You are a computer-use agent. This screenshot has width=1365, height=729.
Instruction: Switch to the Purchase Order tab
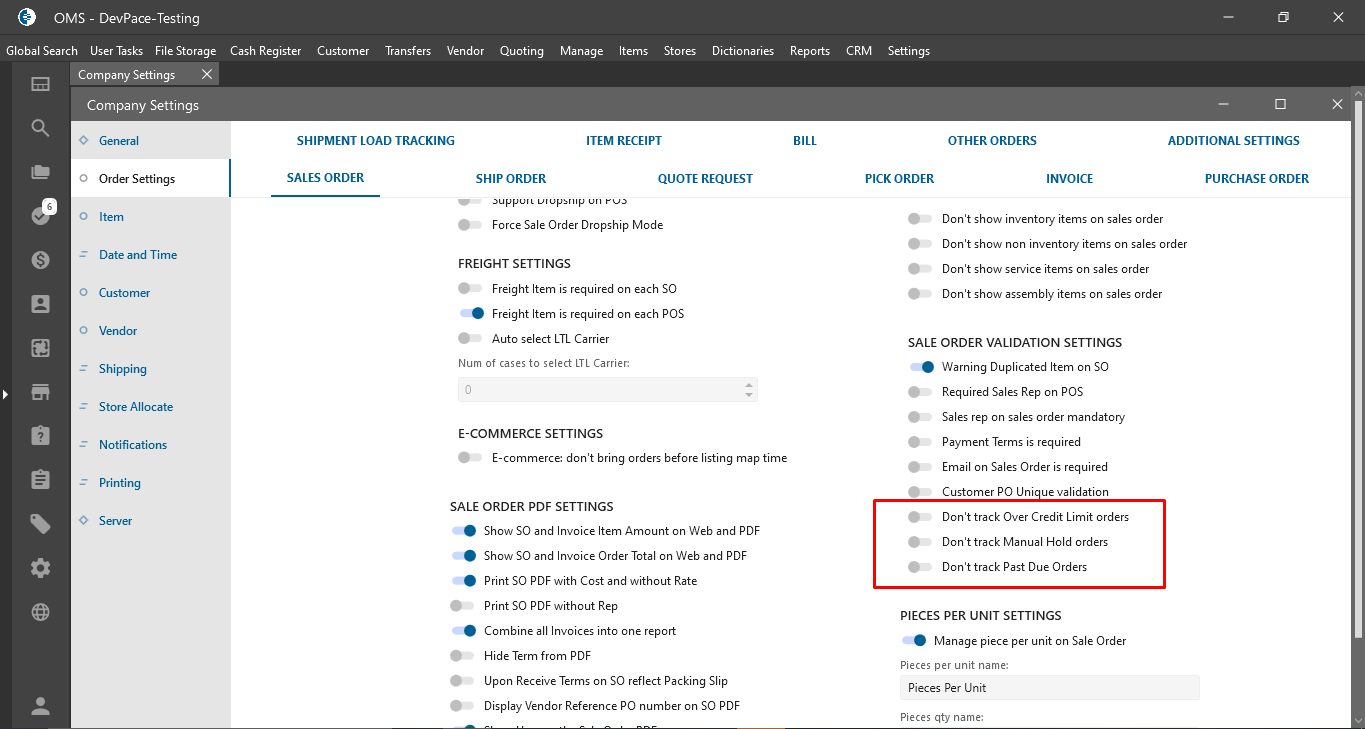click(1256, 179)
